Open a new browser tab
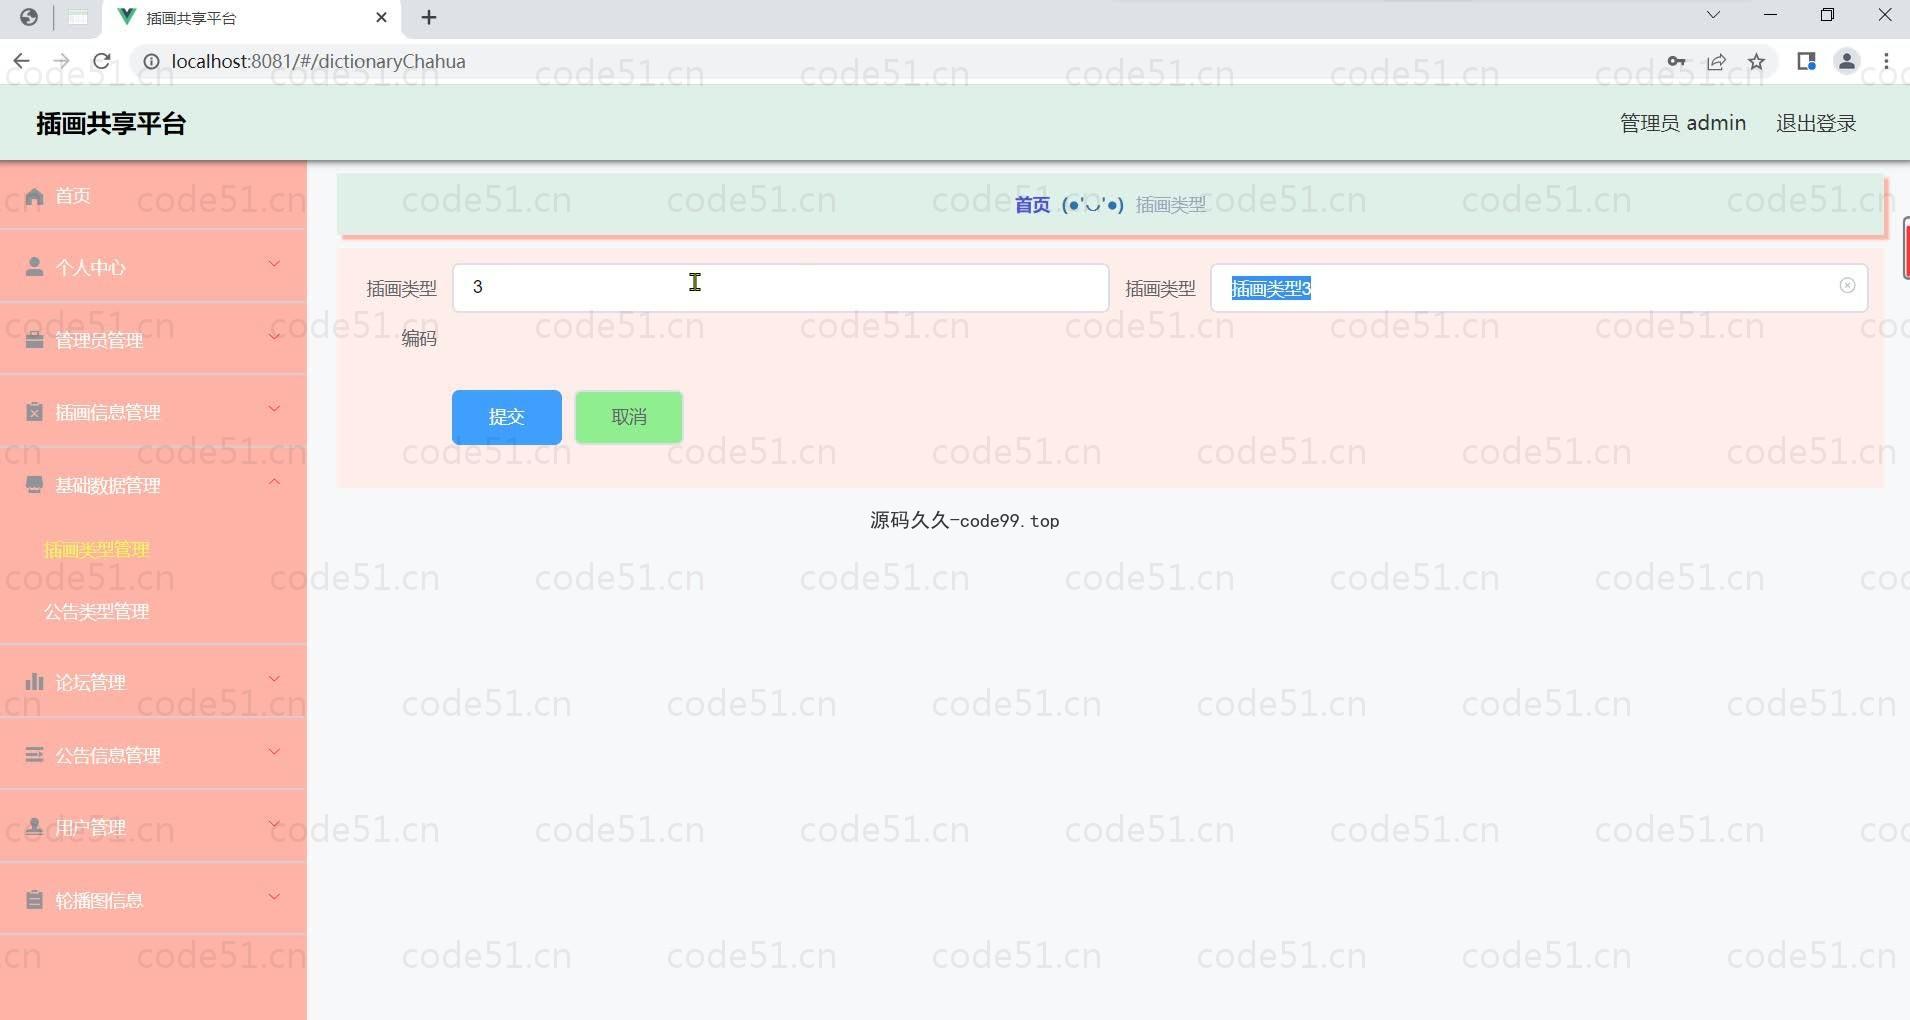 (429, 17)
